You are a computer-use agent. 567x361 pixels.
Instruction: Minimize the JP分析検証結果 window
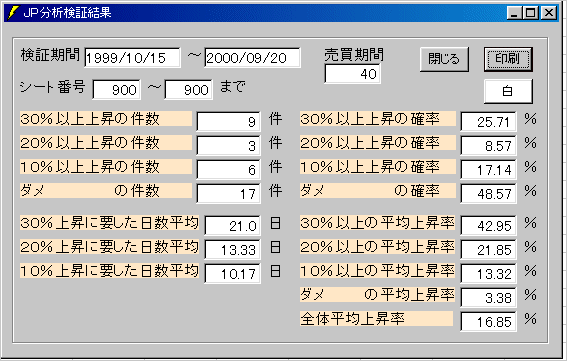click(x=515, y=13)
